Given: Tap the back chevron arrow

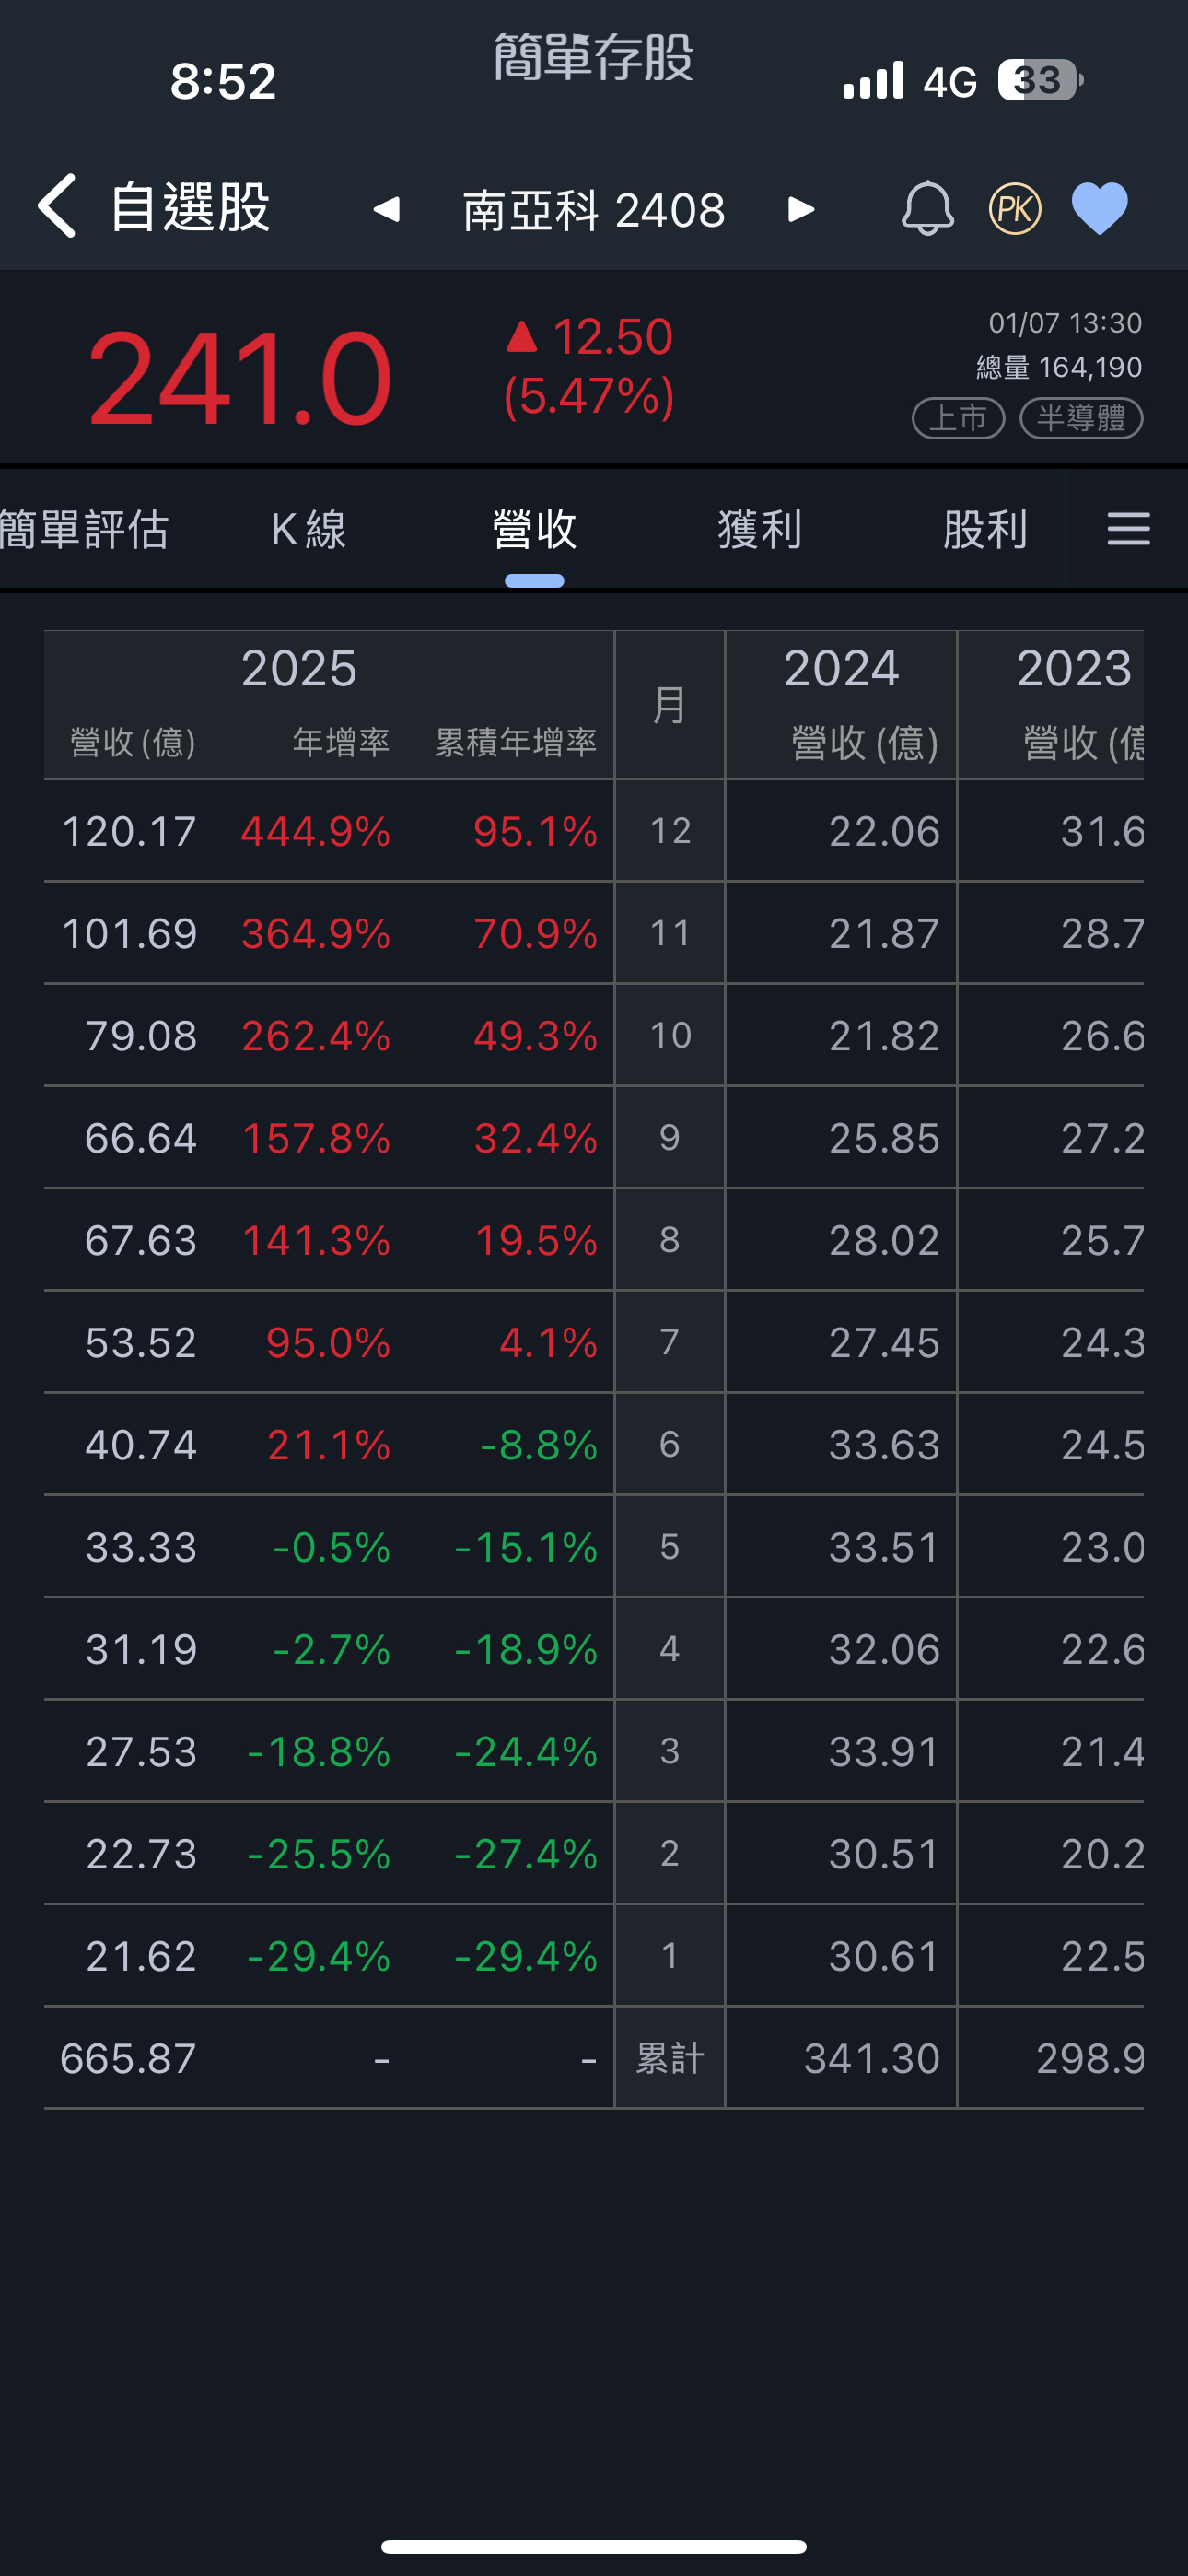Looking at the screenshot, I should (57, 206).
